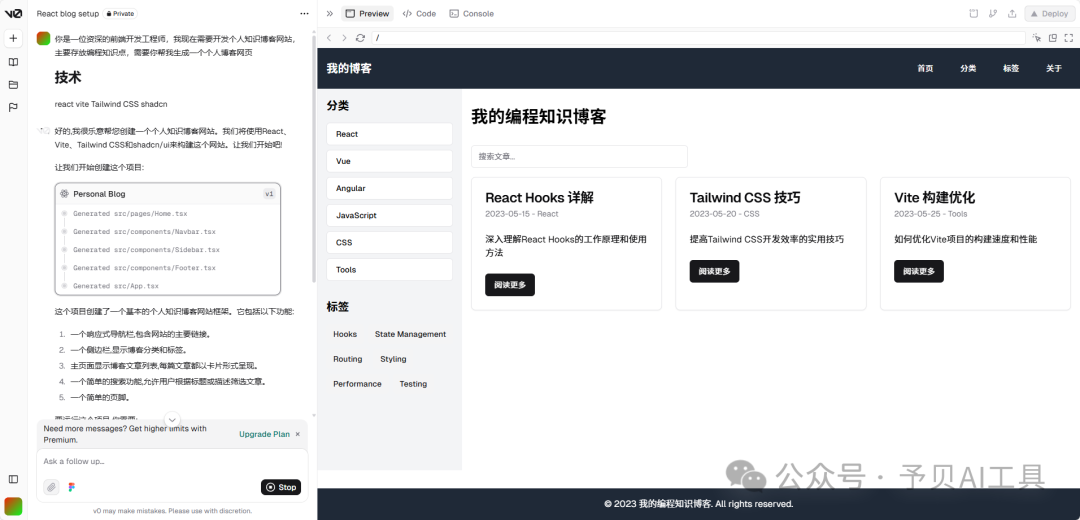Start a new chat with plus icon
This screenshot has width=1080, height=520.
[13, 38]
